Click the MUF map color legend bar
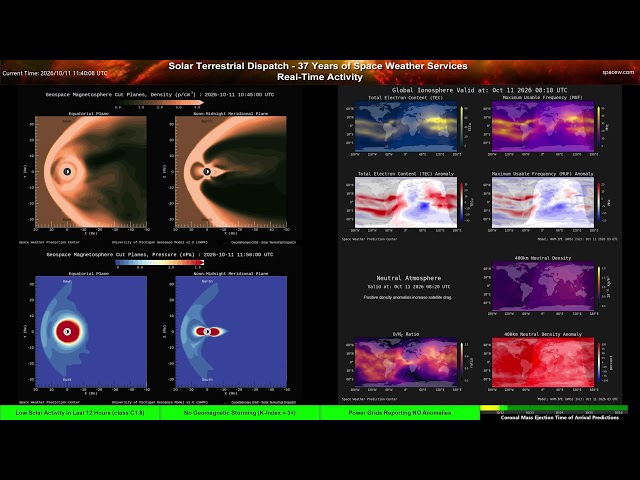Screen dimensions: 640x480 click(x=599, y=127)
